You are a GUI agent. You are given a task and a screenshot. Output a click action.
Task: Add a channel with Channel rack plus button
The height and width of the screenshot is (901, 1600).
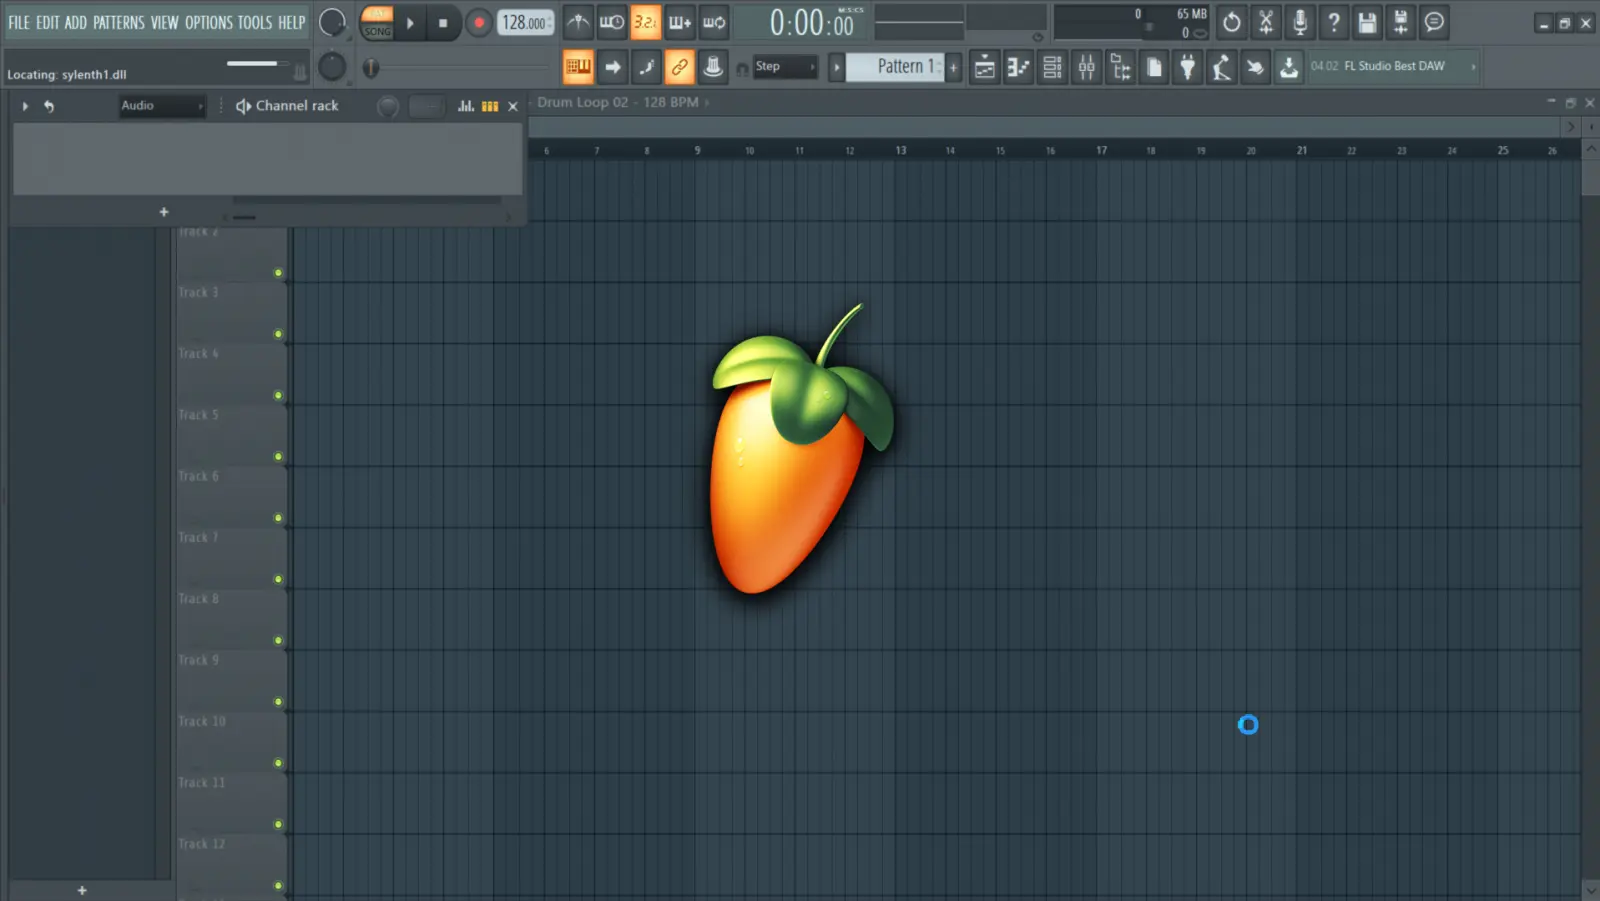pyautogui.click(x=164, y=212)
